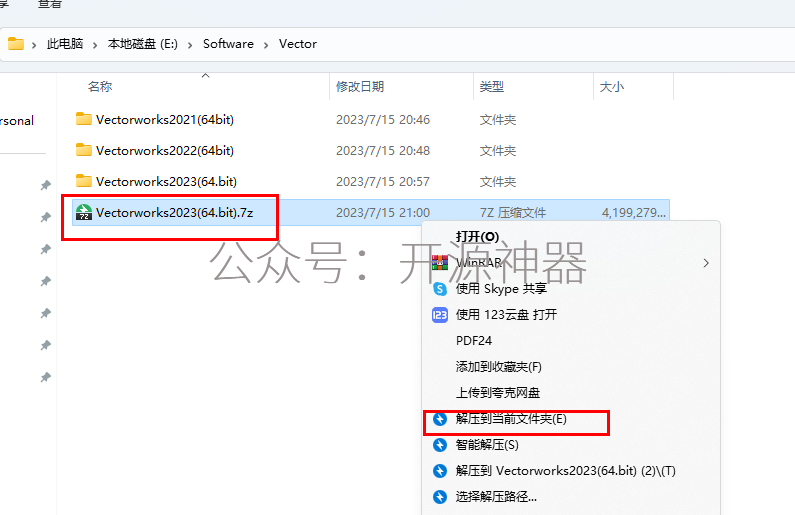The width and height of the screenshot is (795, 515).
Task: Go to Software in breadcrumb
Action: point(228,44)
